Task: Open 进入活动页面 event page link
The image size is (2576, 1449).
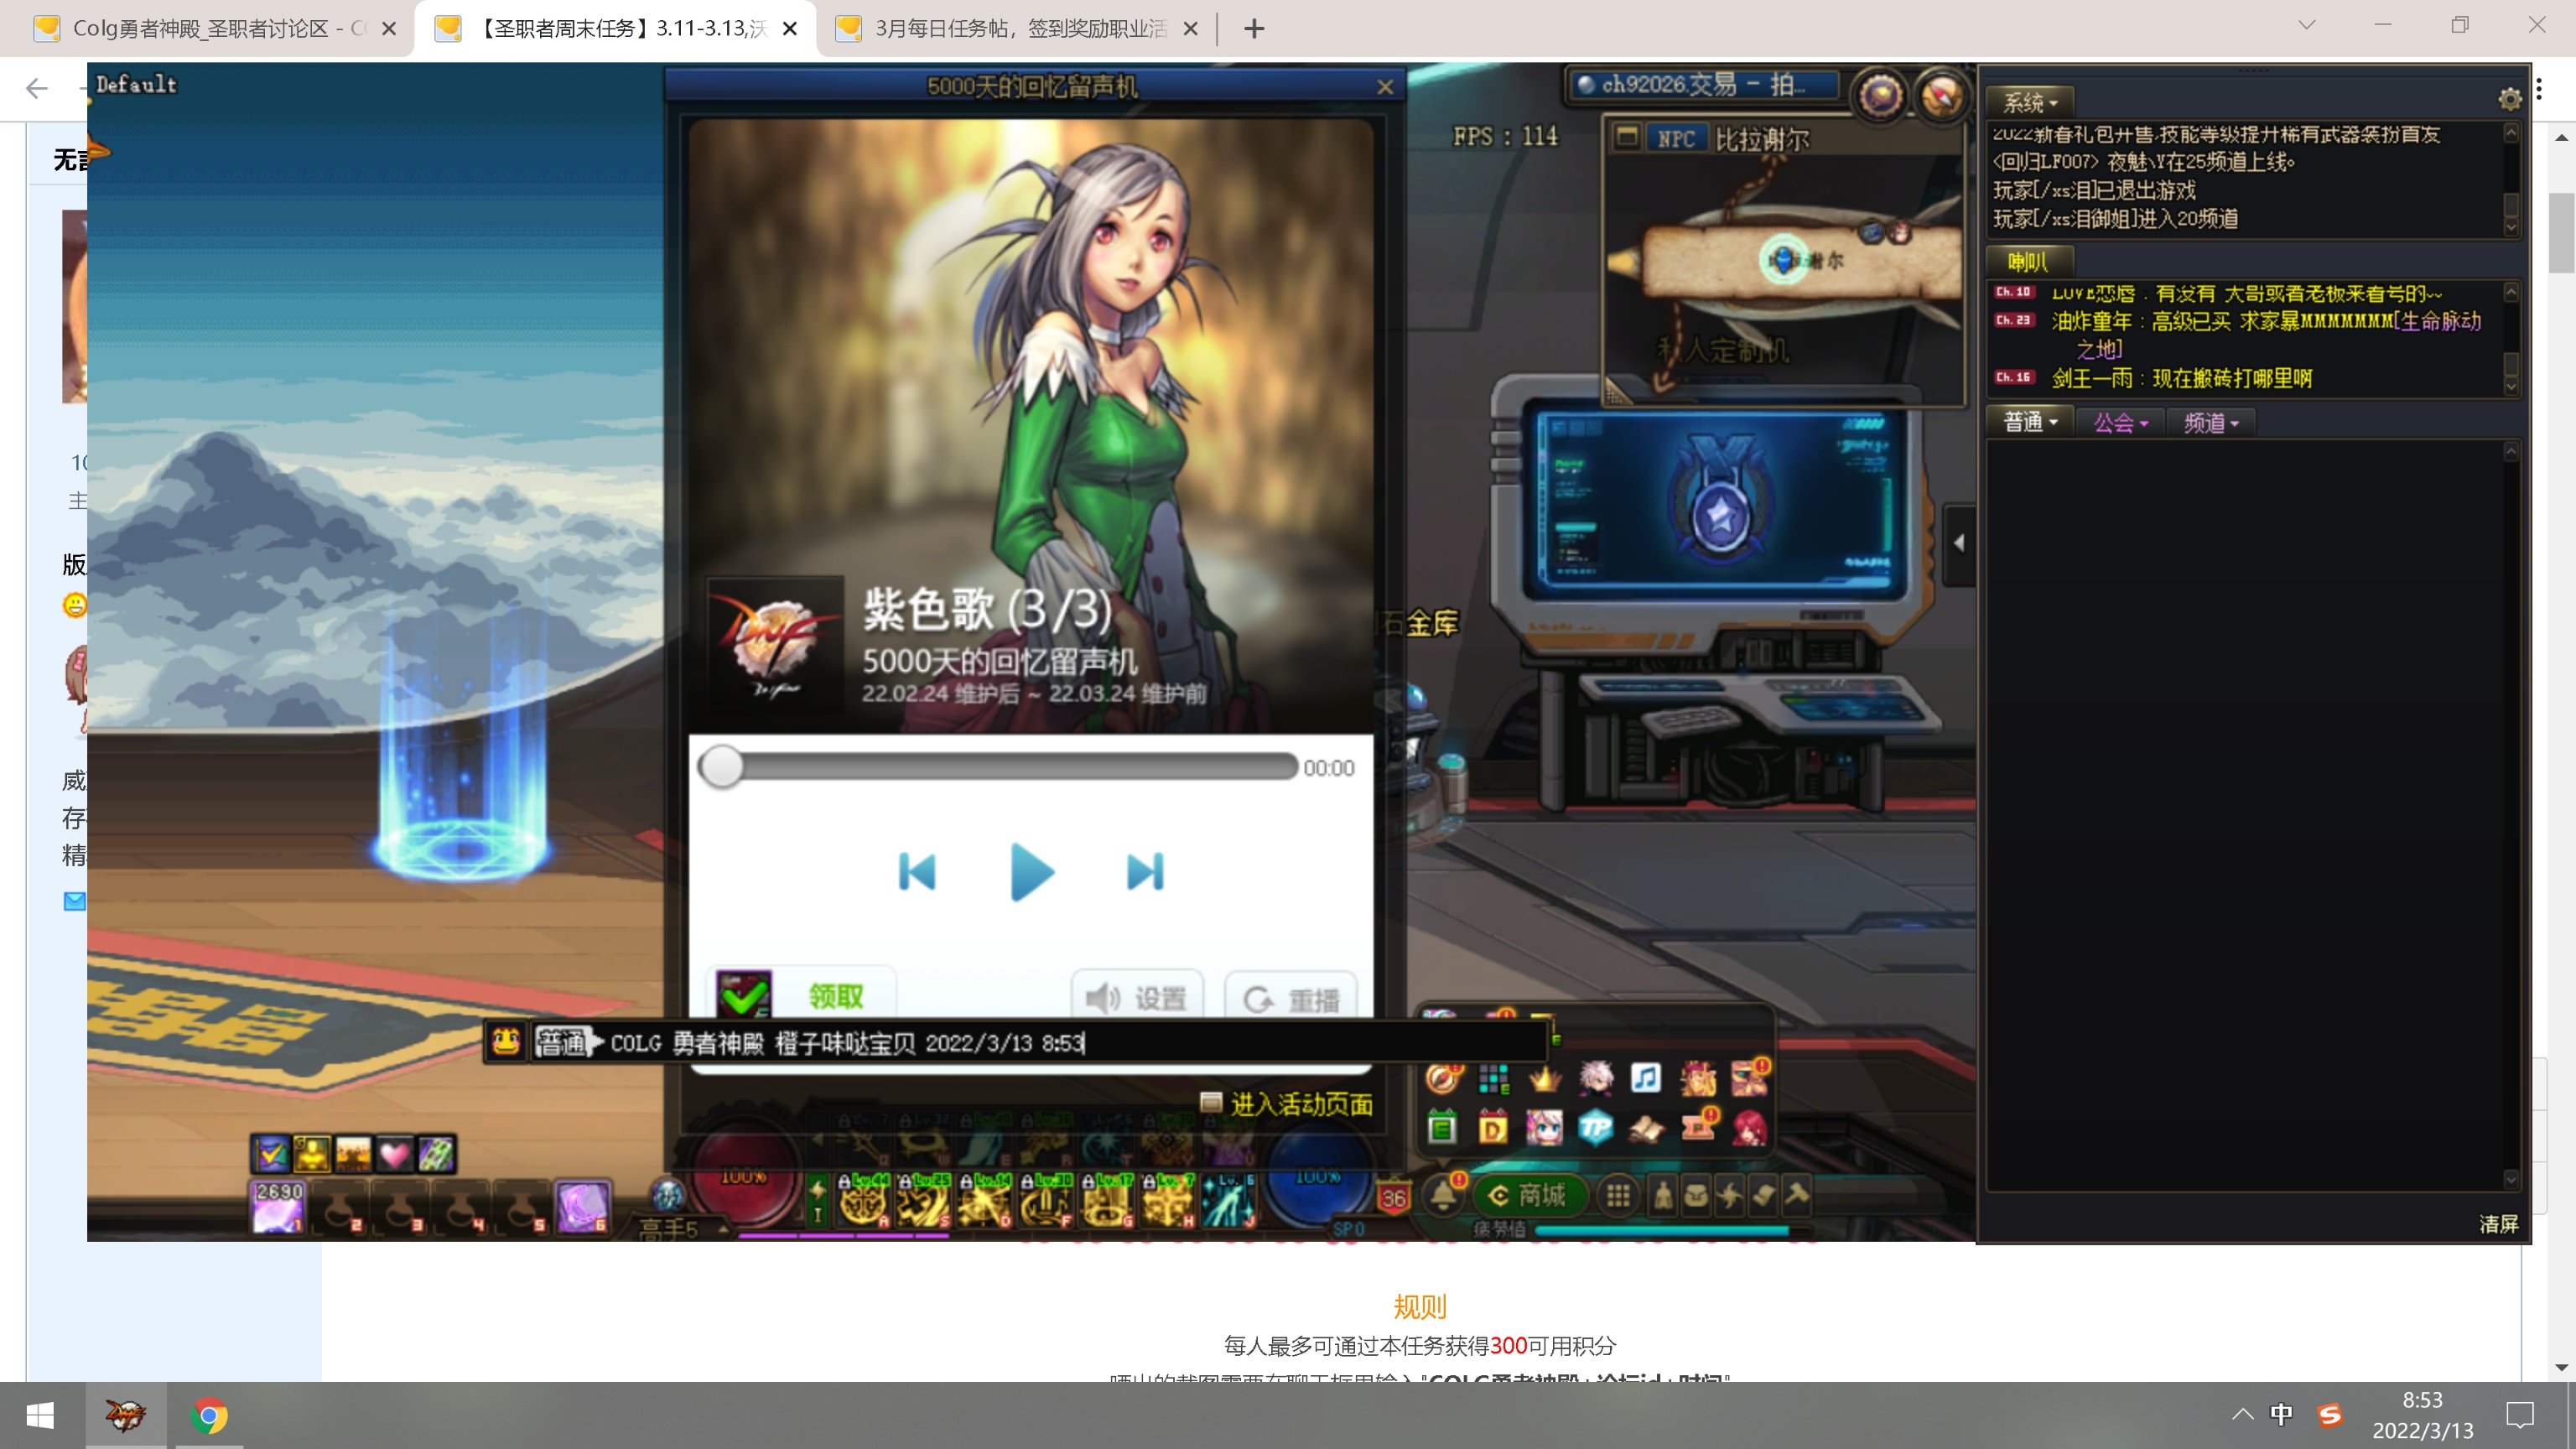Action: [x=1287, y=1104]
